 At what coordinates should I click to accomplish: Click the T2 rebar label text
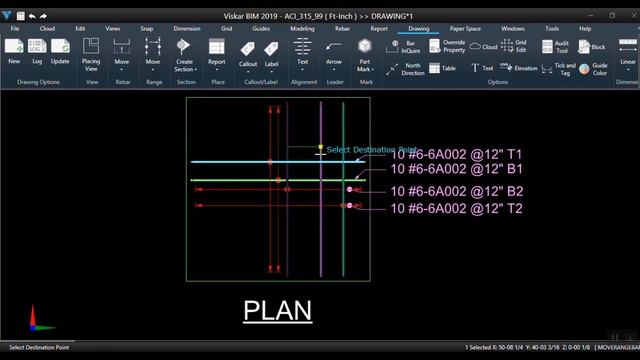tap(456, 209)
